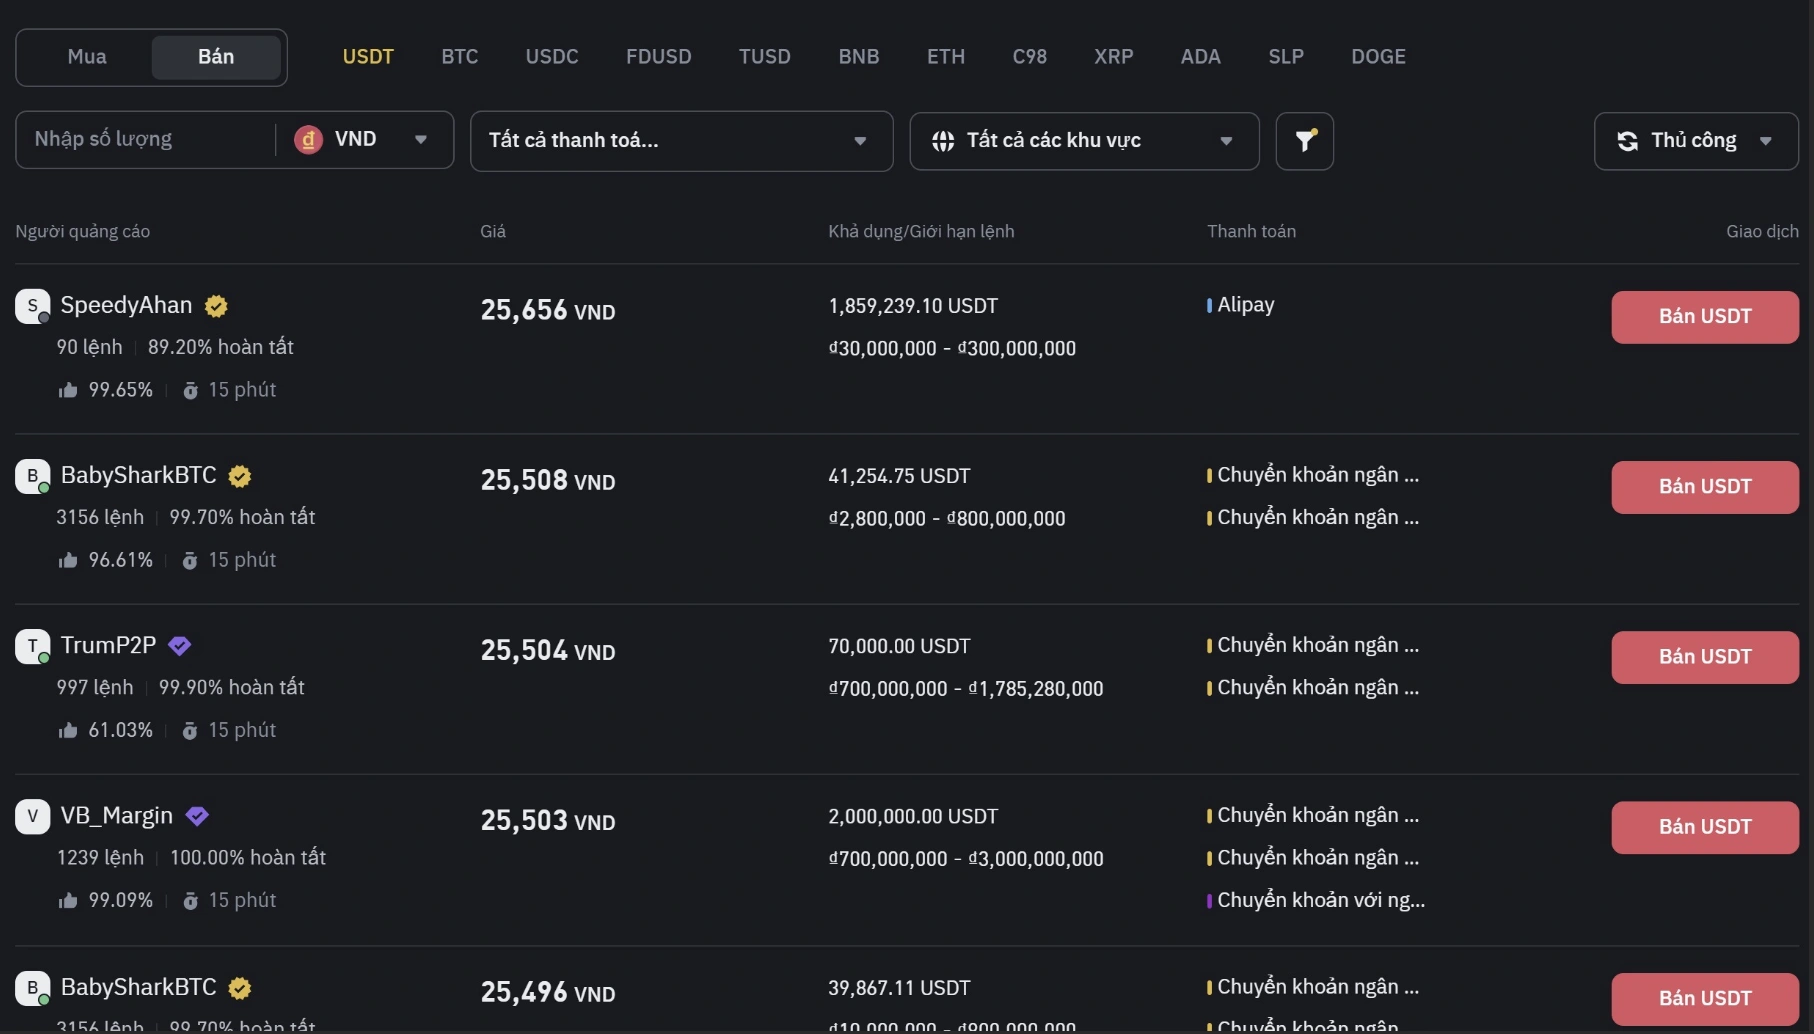Click SpeedyAhan's gold verified badge
This screenshot has height=1034, width=1814.
(x=216, y=306)
